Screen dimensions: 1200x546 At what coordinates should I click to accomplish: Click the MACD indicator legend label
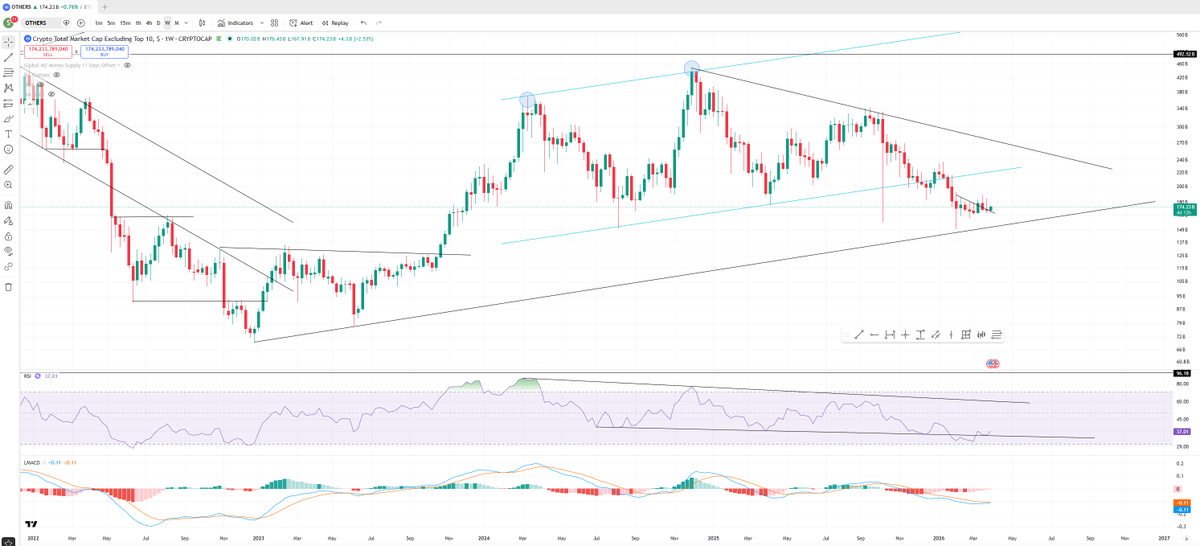pos(32,462)
